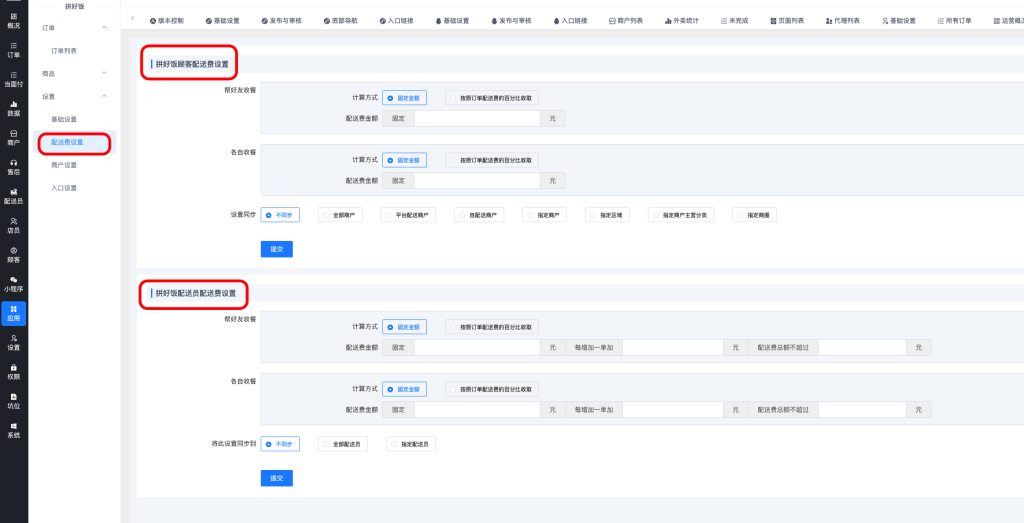Open 权限 in the dark sidebar
1024x523 pixels.
(13, 371)
